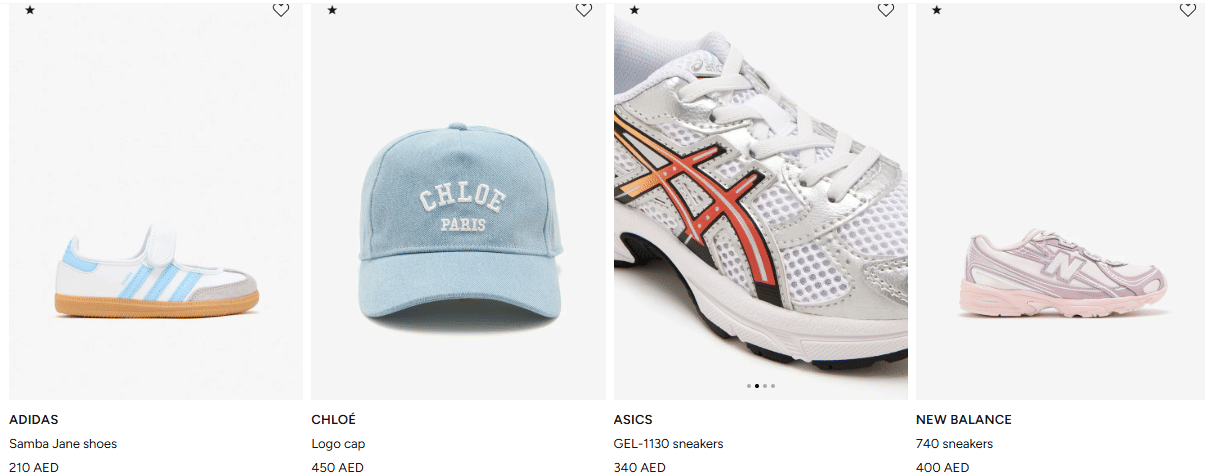
Task: Click the heart icon on Chloé cap
Action: click(584, 10)
